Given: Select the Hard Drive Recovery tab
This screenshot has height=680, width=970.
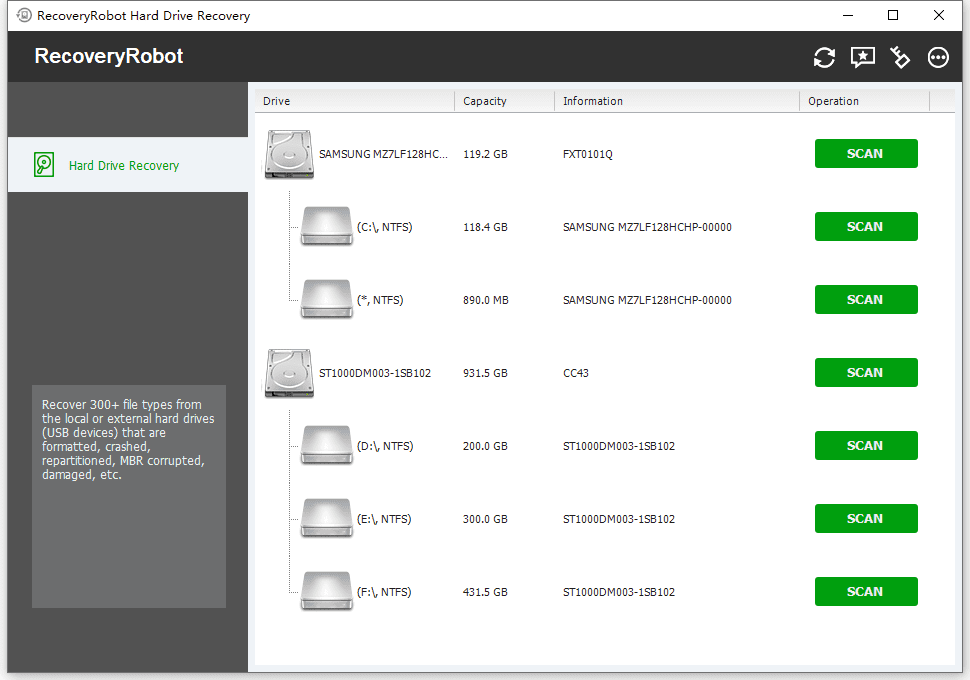Looking at the screenshot, I should [x=124, y=166].
